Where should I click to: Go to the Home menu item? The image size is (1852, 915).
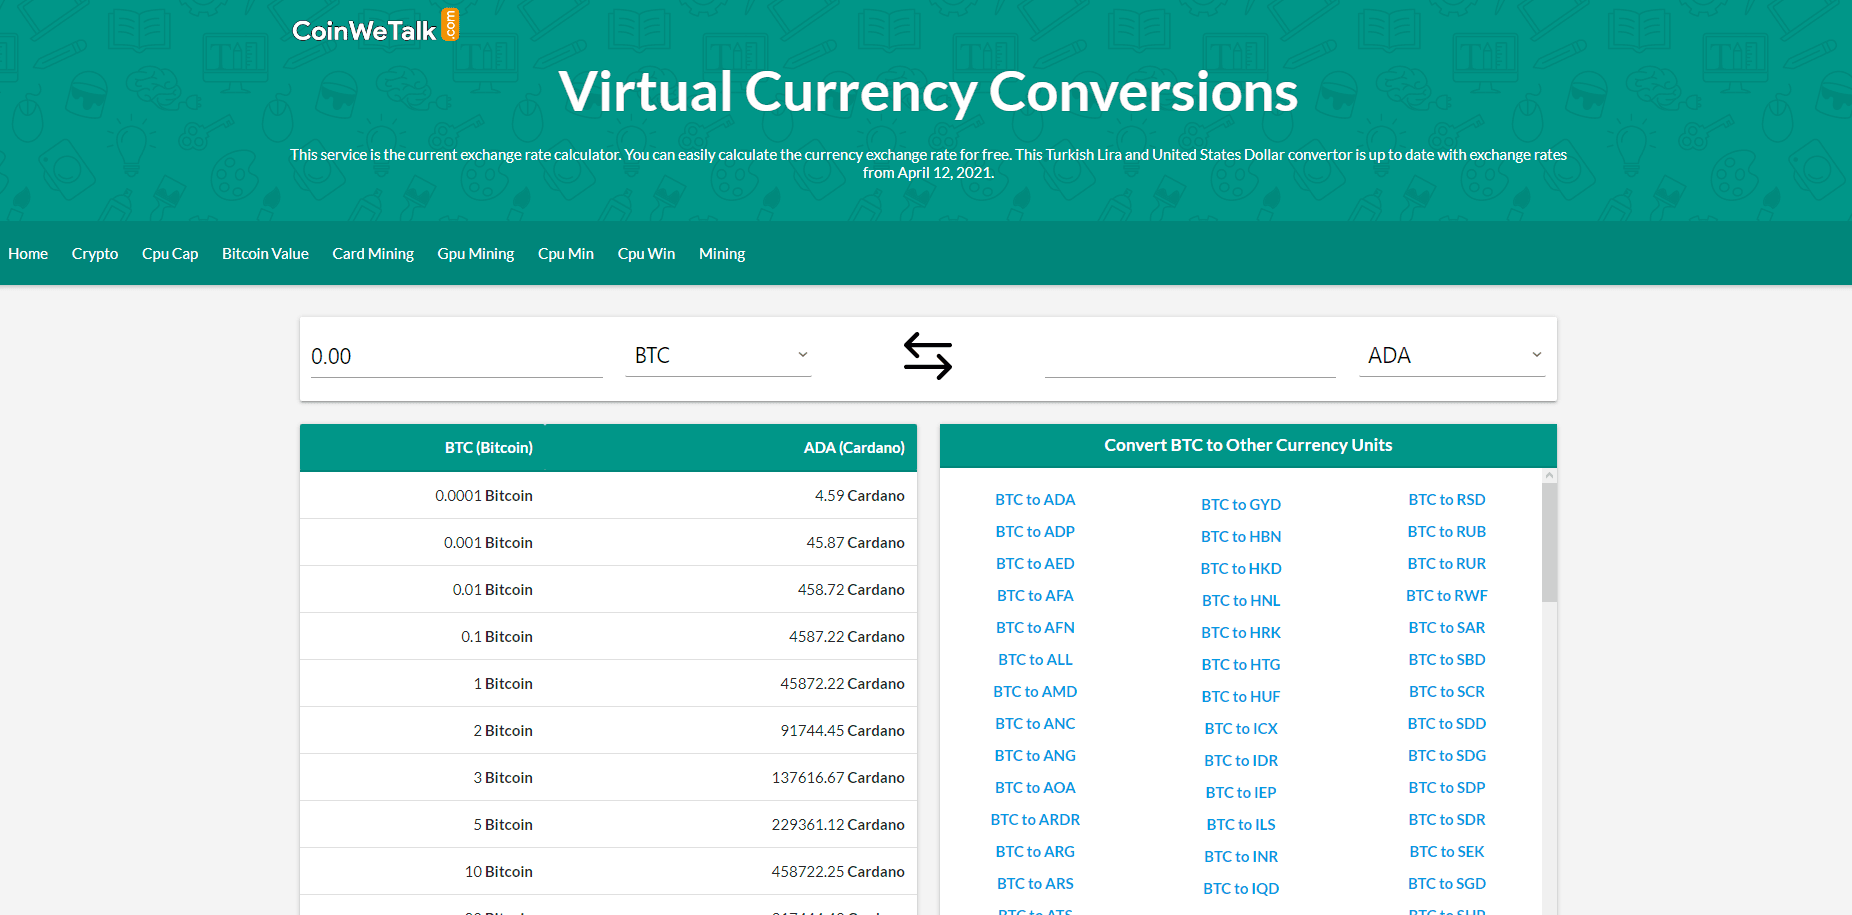click(x=28, y=253)
